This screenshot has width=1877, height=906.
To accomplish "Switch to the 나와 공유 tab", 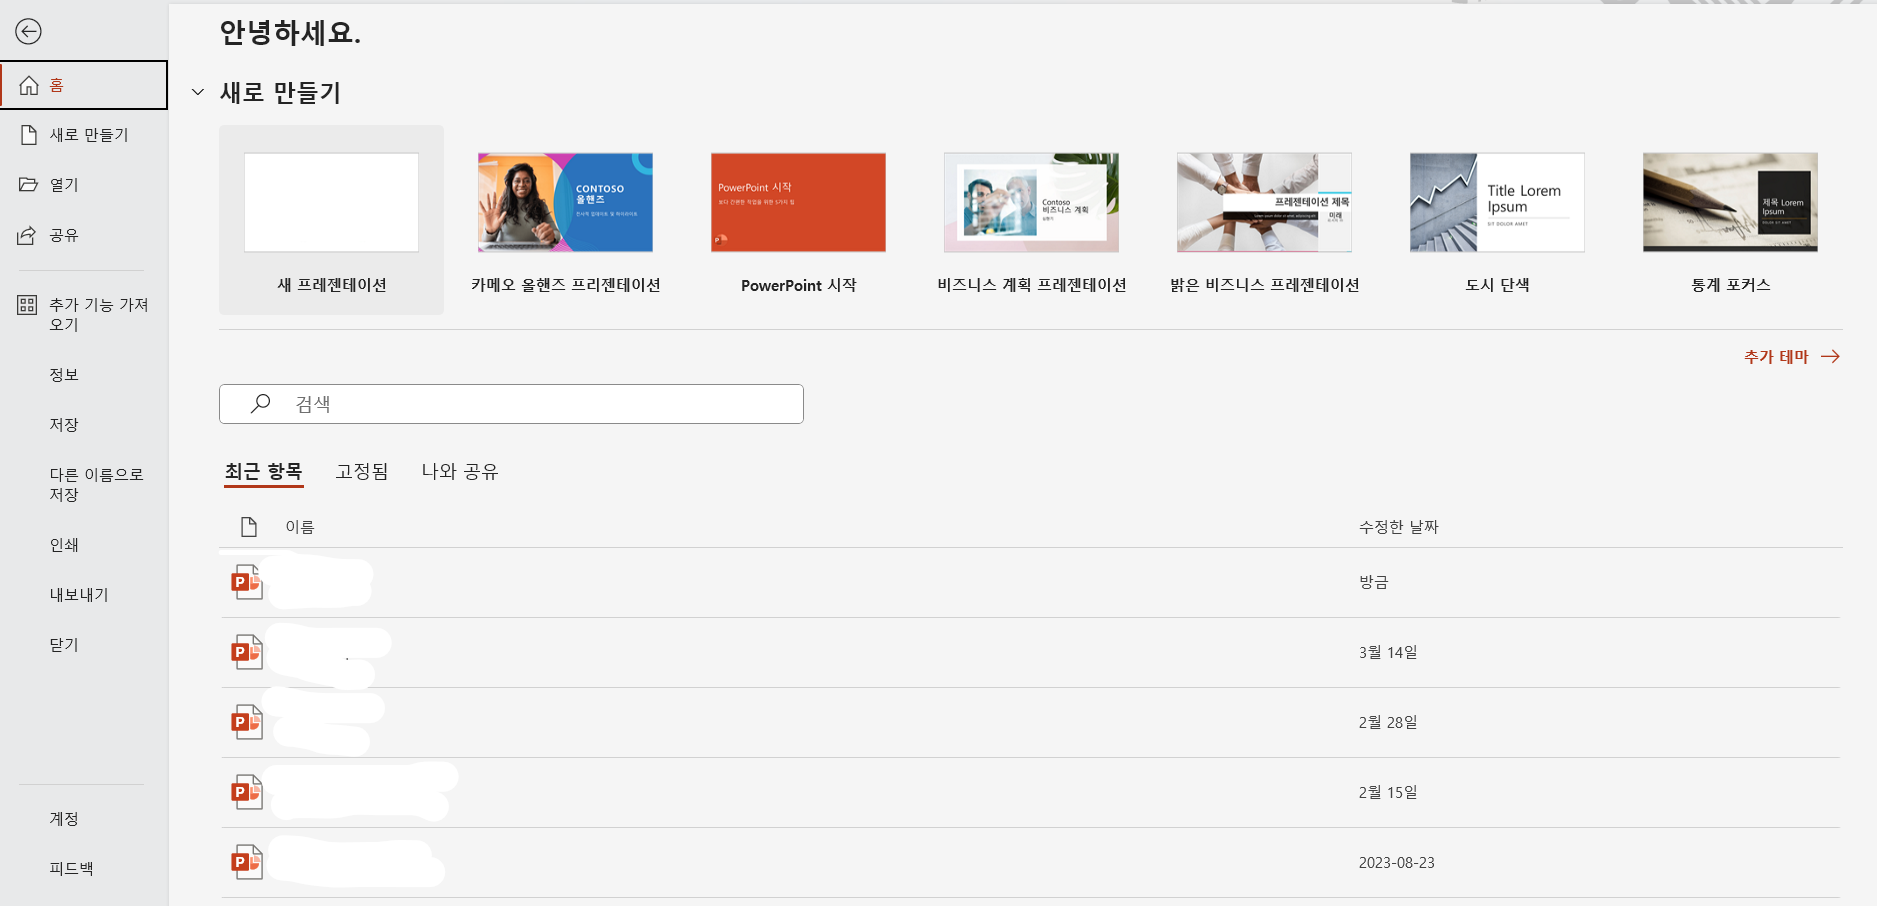I will point(460,471).
